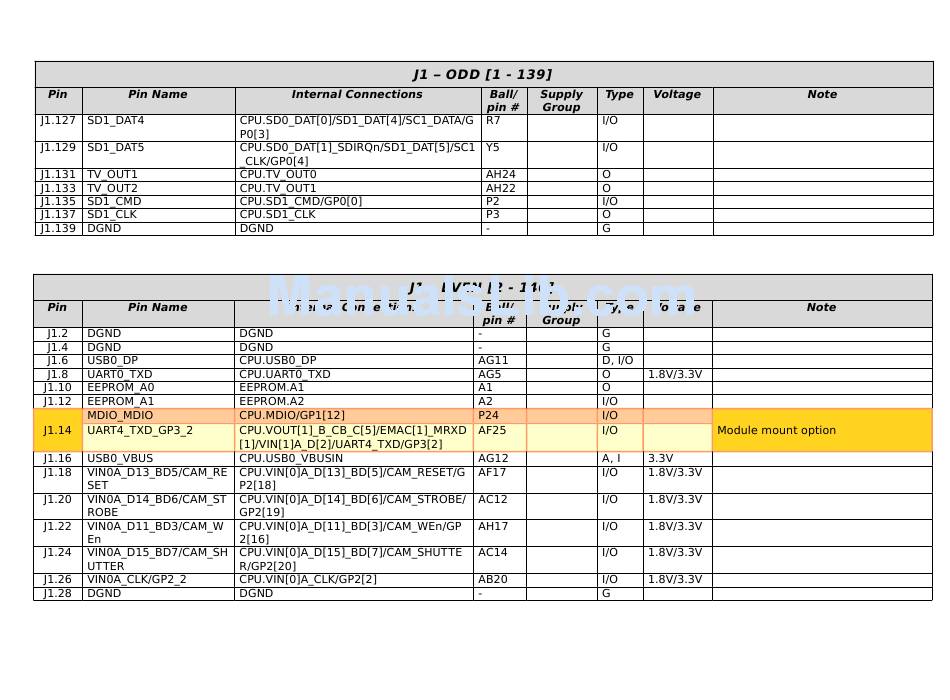Image resolution: width=950 pixels, height=700 pixels.
Task: Click internal connection "CPU.UART0_TXD"
Action: click(285, 375)
